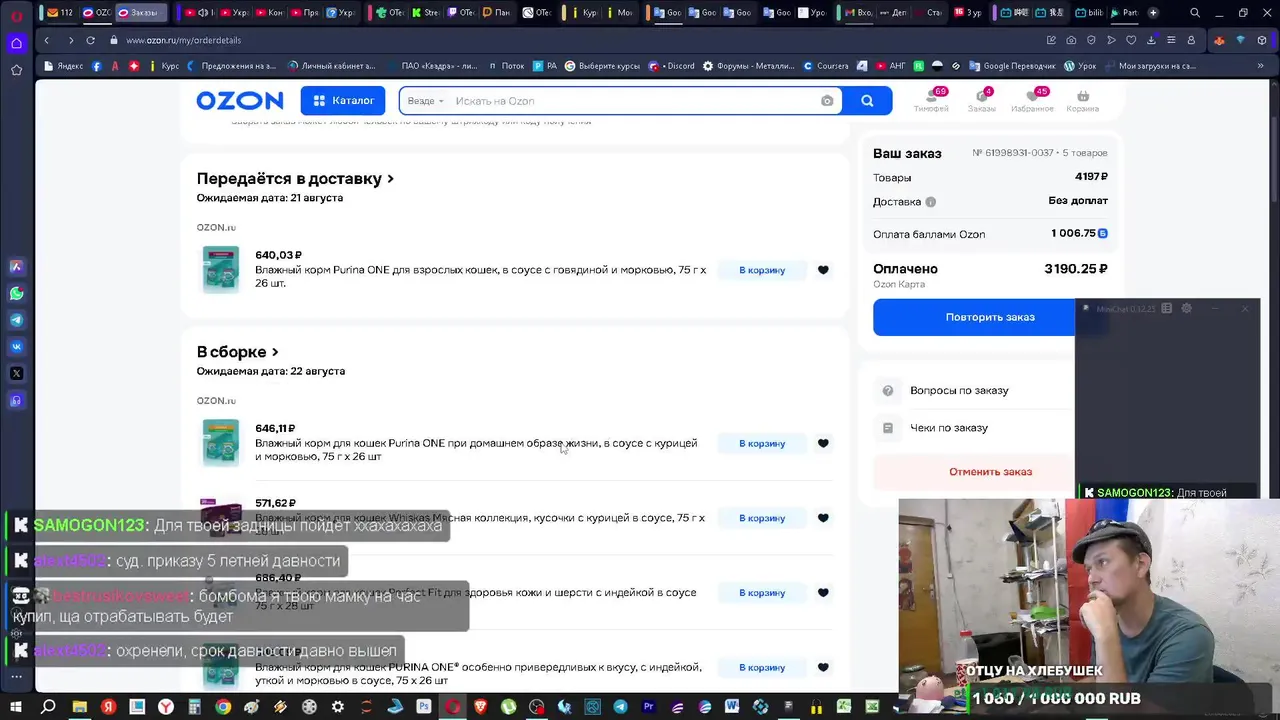Open the Заказы orders icon in header

click(981, 100)
